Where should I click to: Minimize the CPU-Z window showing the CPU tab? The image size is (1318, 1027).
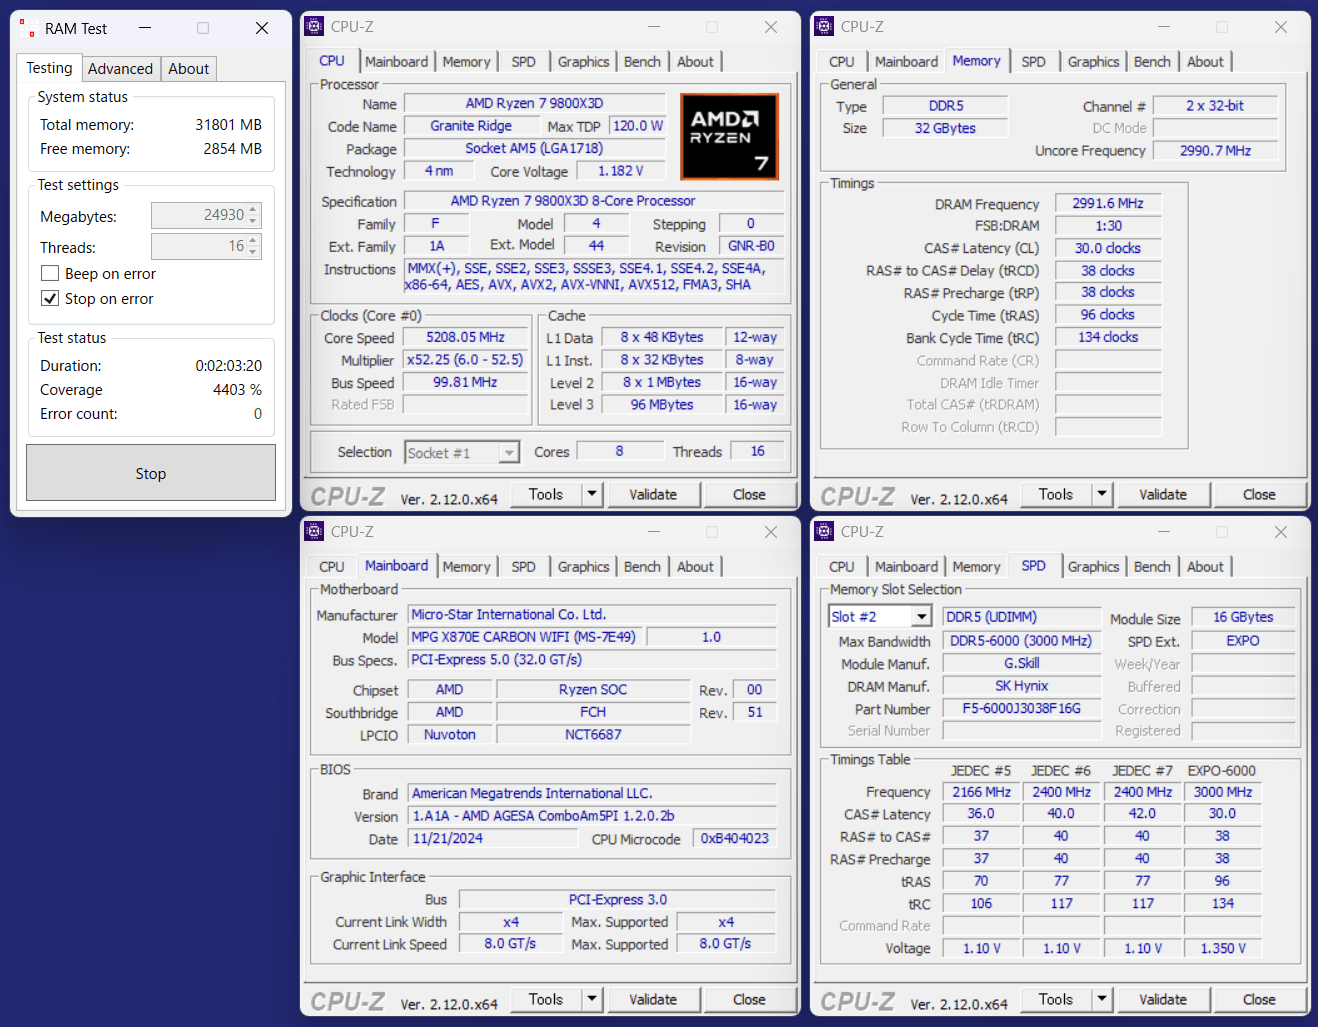[654, 27]
